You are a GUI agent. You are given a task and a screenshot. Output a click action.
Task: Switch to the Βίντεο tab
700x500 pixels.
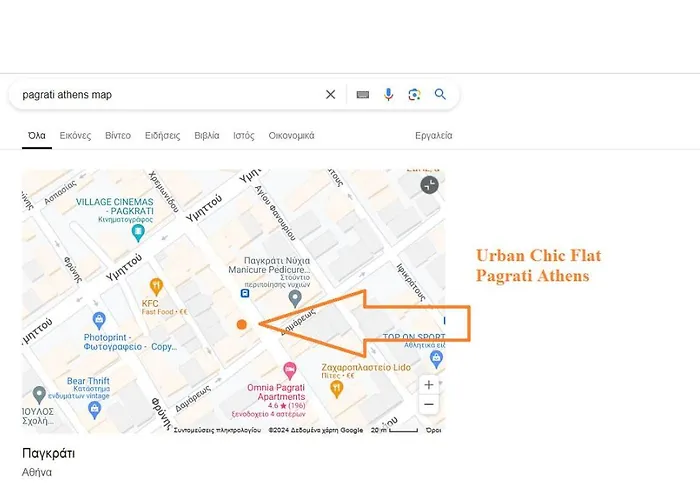point(118,136)
